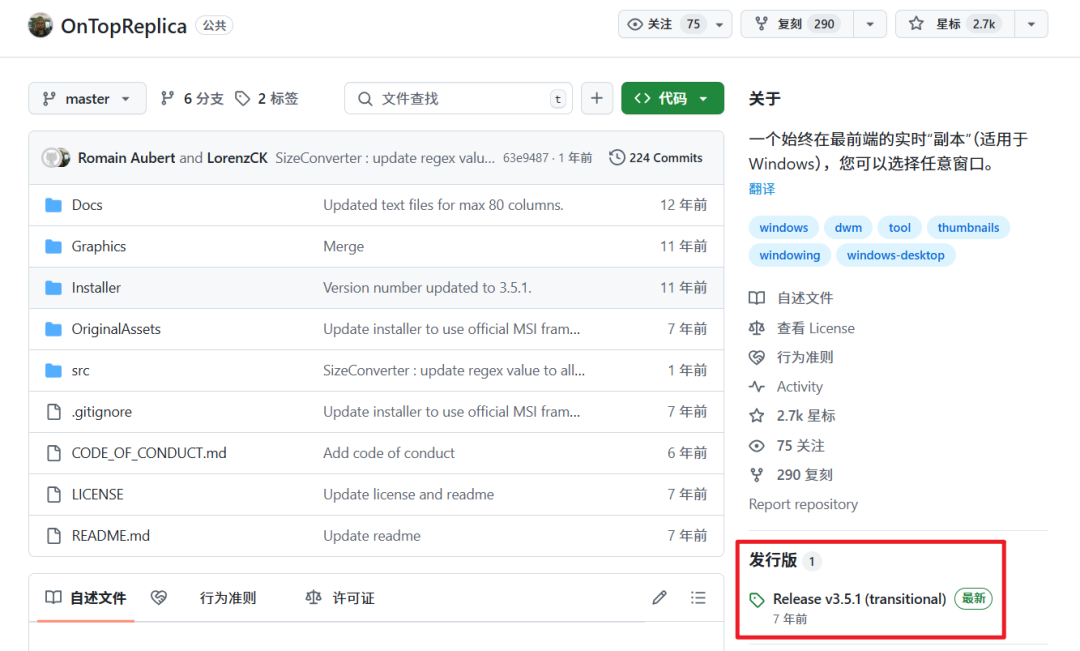Open Romain Aubert author link
The height and width of the screenshot is (651, 1080).
click(x=126, y=158)
